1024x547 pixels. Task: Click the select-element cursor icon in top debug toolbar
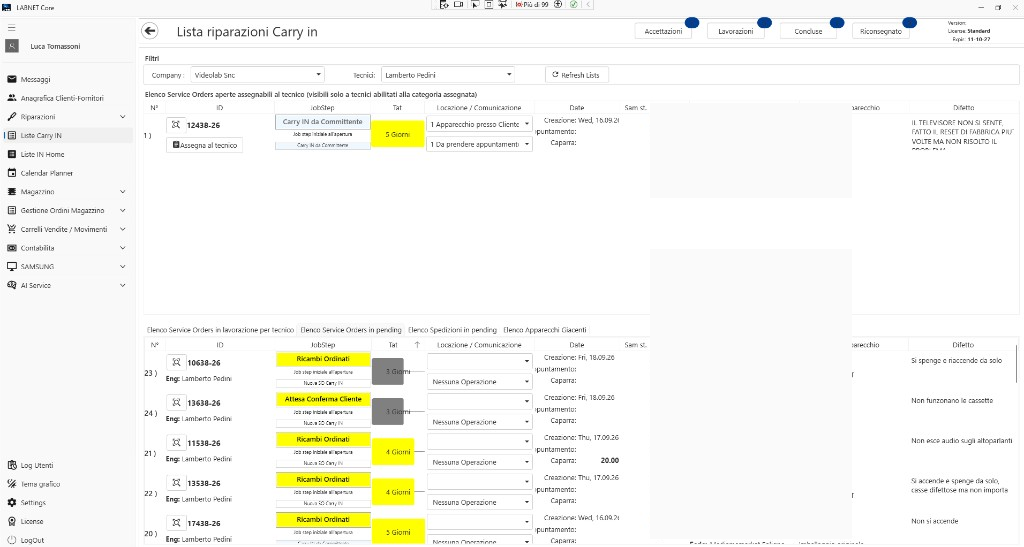coord(474,4)
